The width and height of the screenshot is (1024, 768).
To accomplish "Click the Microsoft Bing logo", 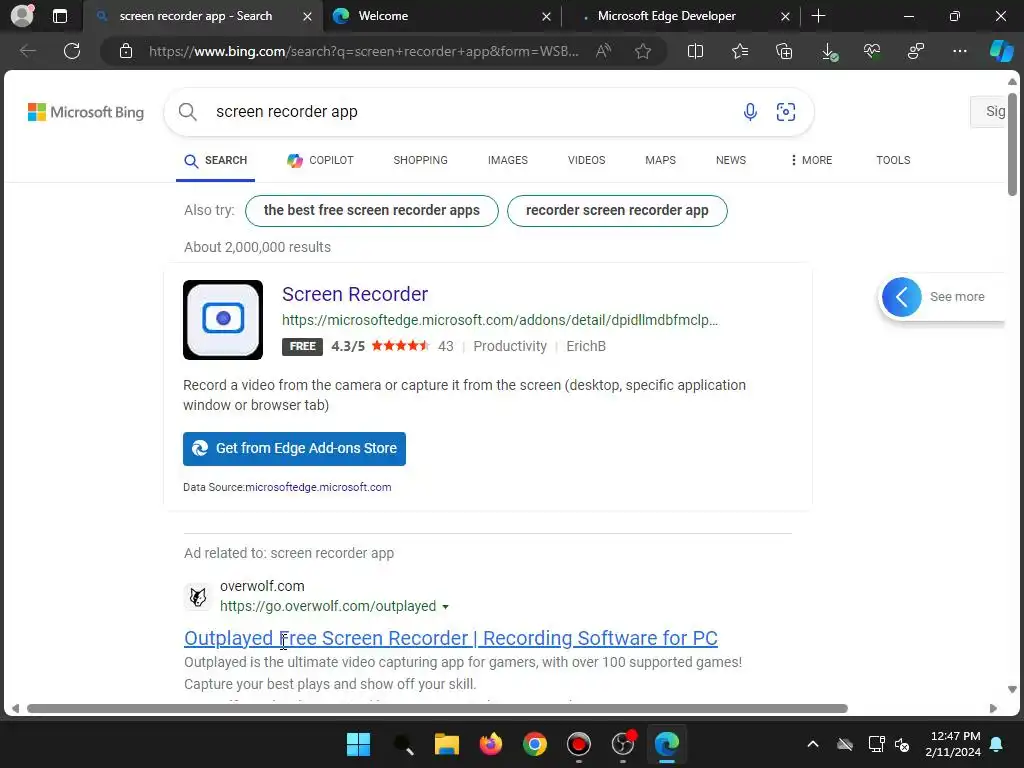I will pyautogui.click(x=86, y=112).
